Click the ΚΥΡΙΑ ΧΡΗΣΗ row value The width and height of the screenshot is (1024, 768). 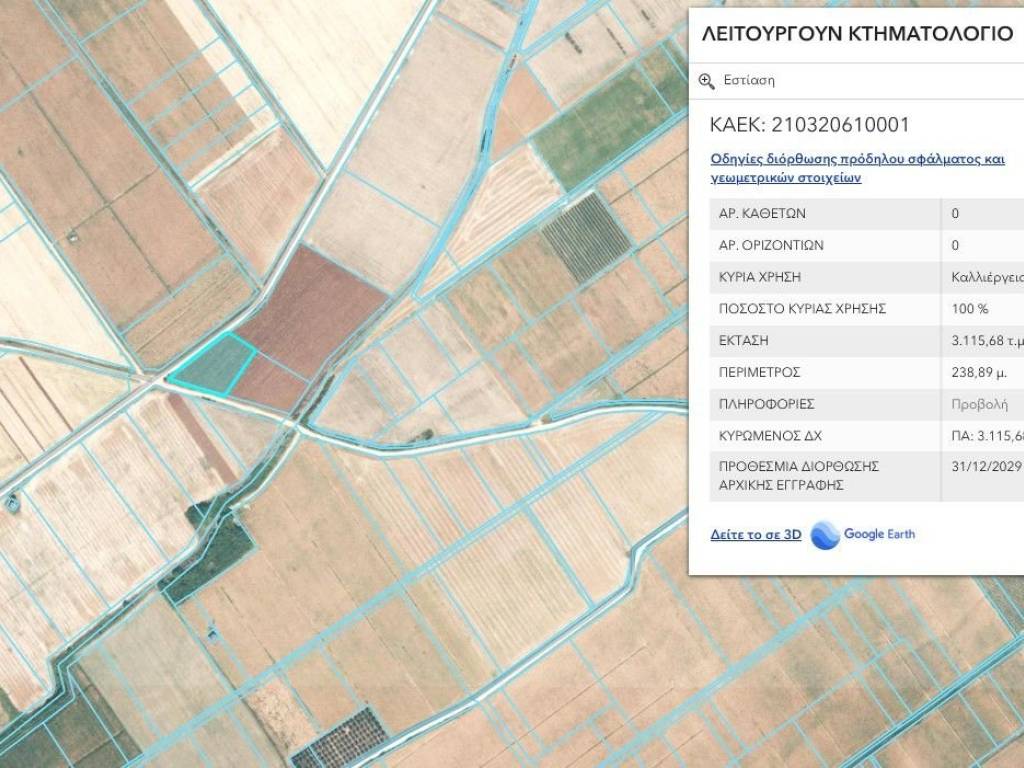[x=986, y=277]
